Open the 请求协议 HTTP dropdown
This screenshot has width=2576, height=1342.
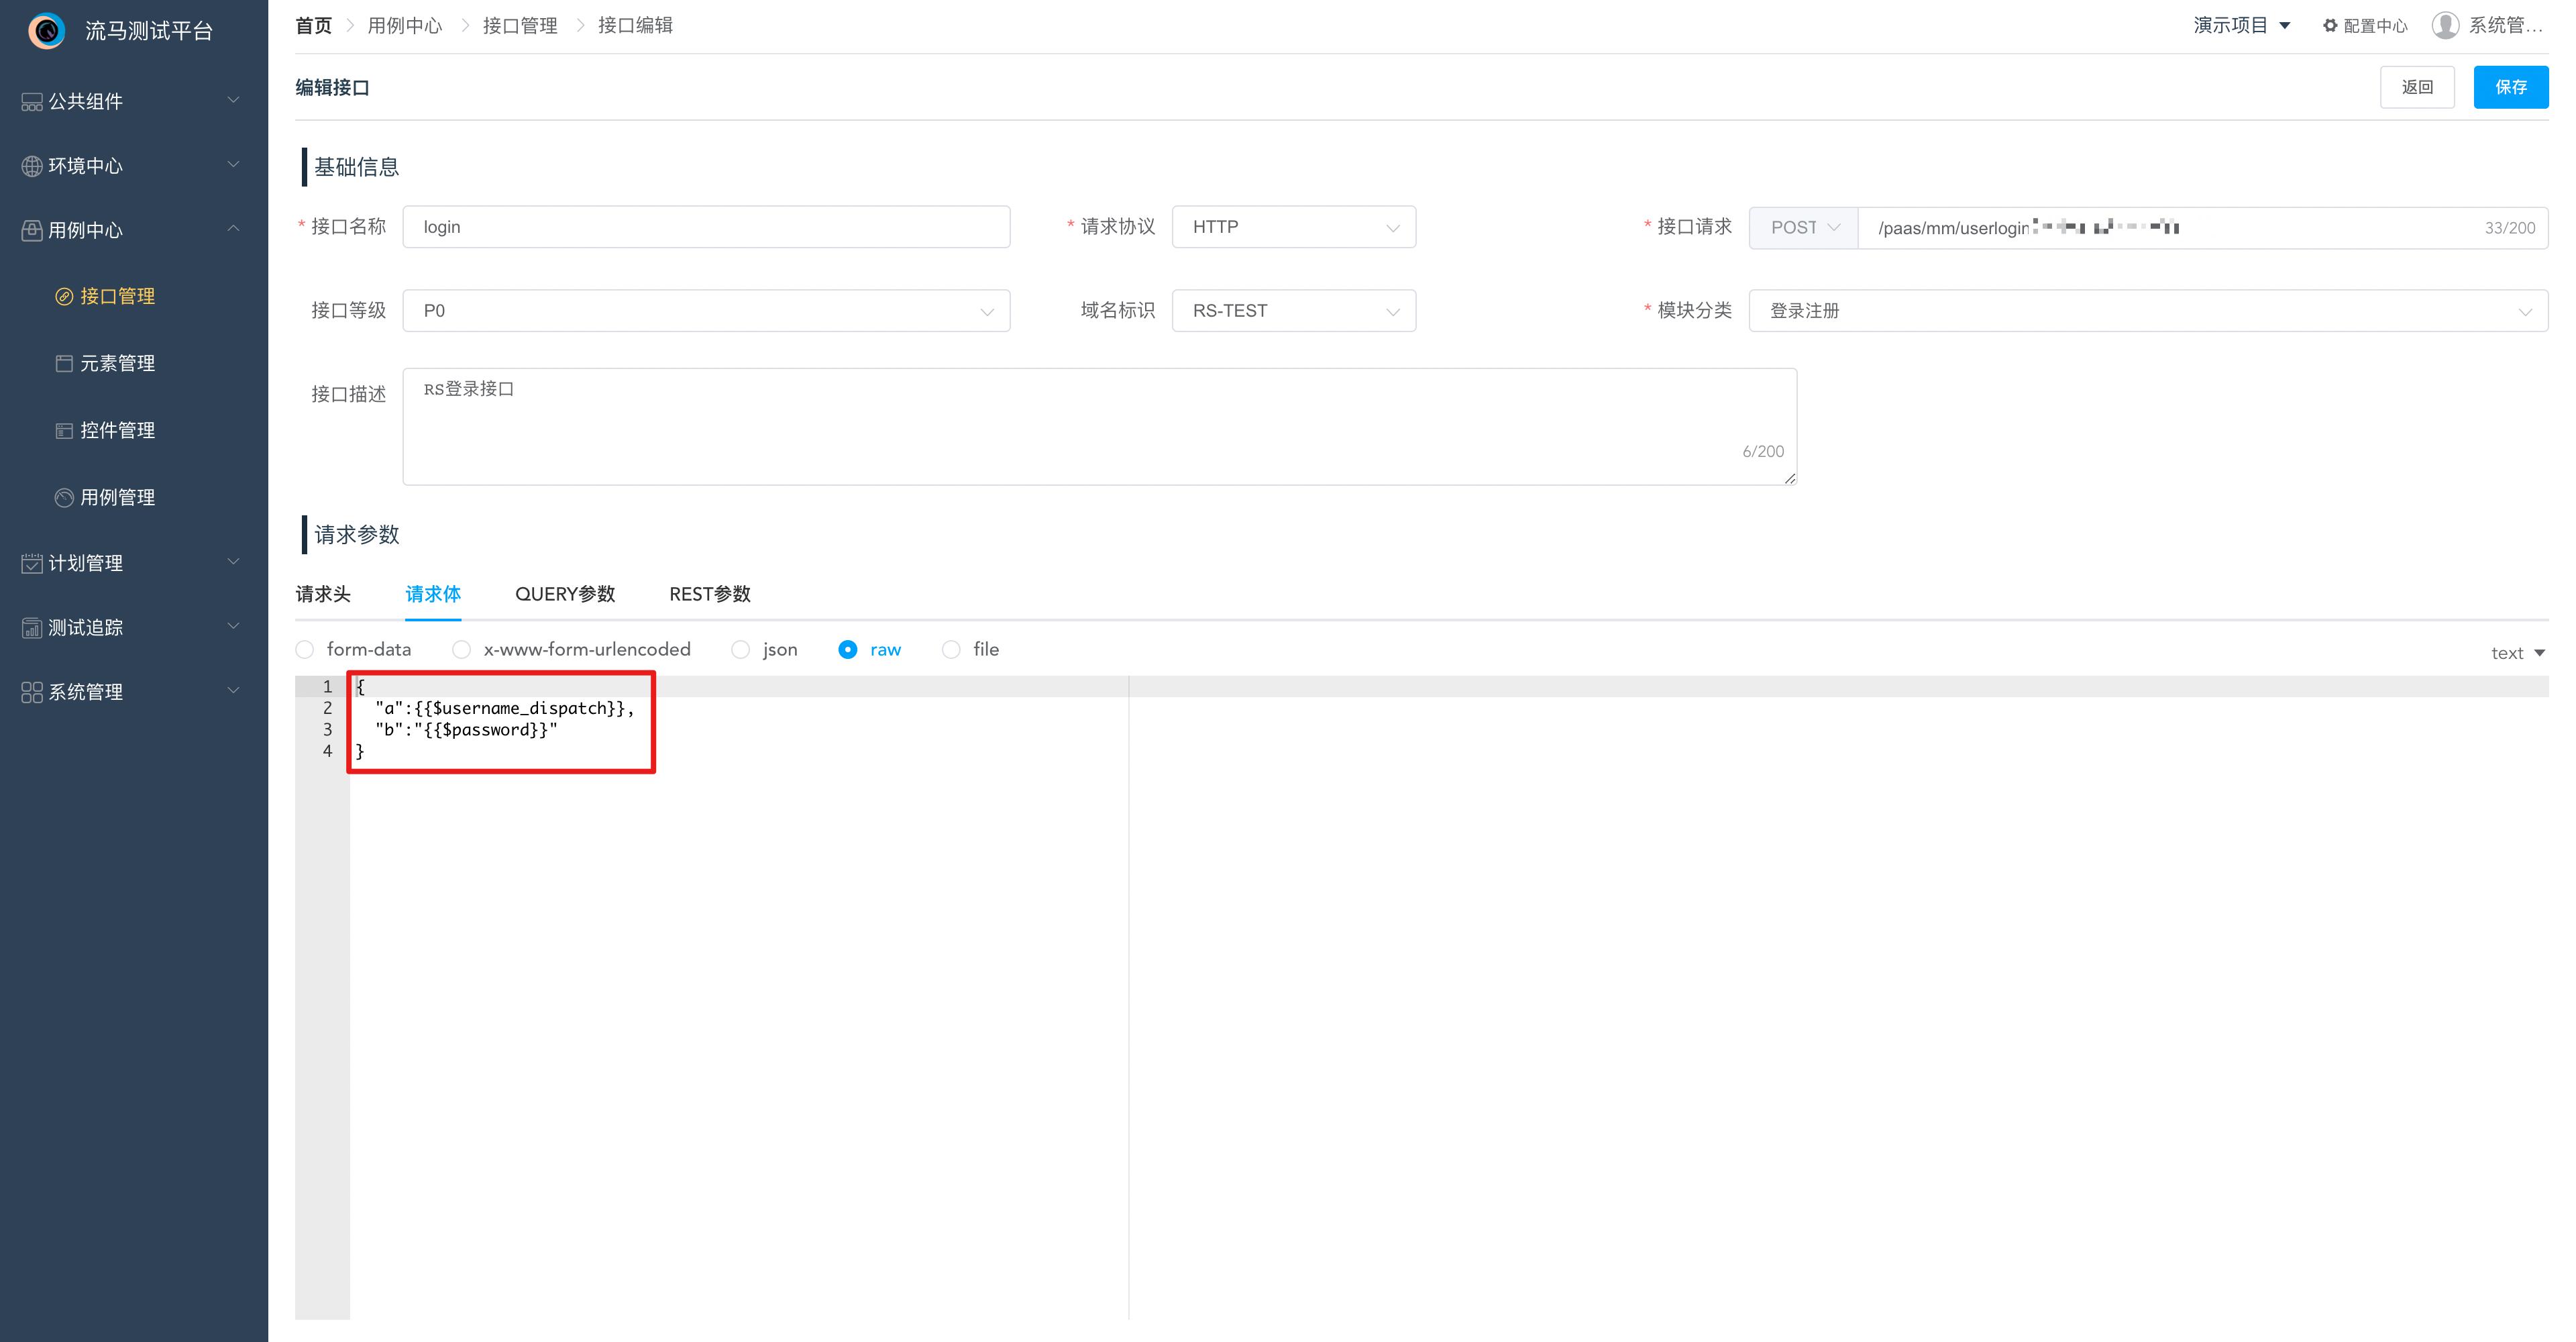[x=1293, y=227]
